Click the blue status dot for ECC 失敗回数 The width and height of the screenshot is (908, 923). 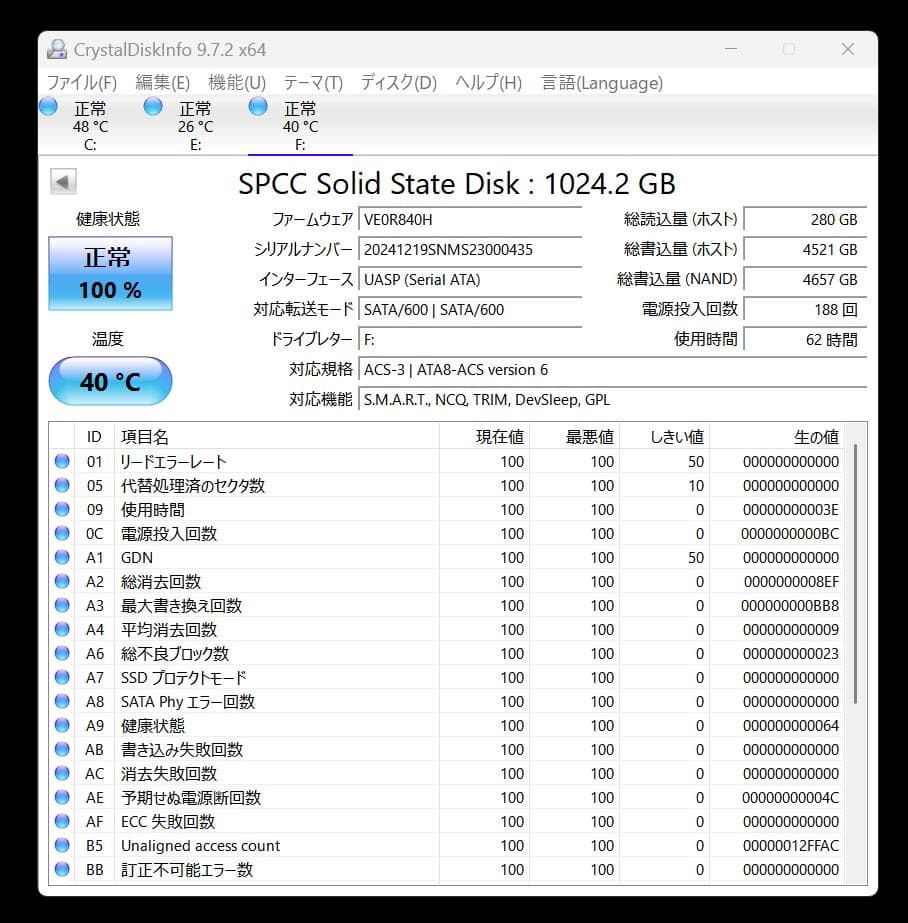pyautogui.click(x=62, y=821)
